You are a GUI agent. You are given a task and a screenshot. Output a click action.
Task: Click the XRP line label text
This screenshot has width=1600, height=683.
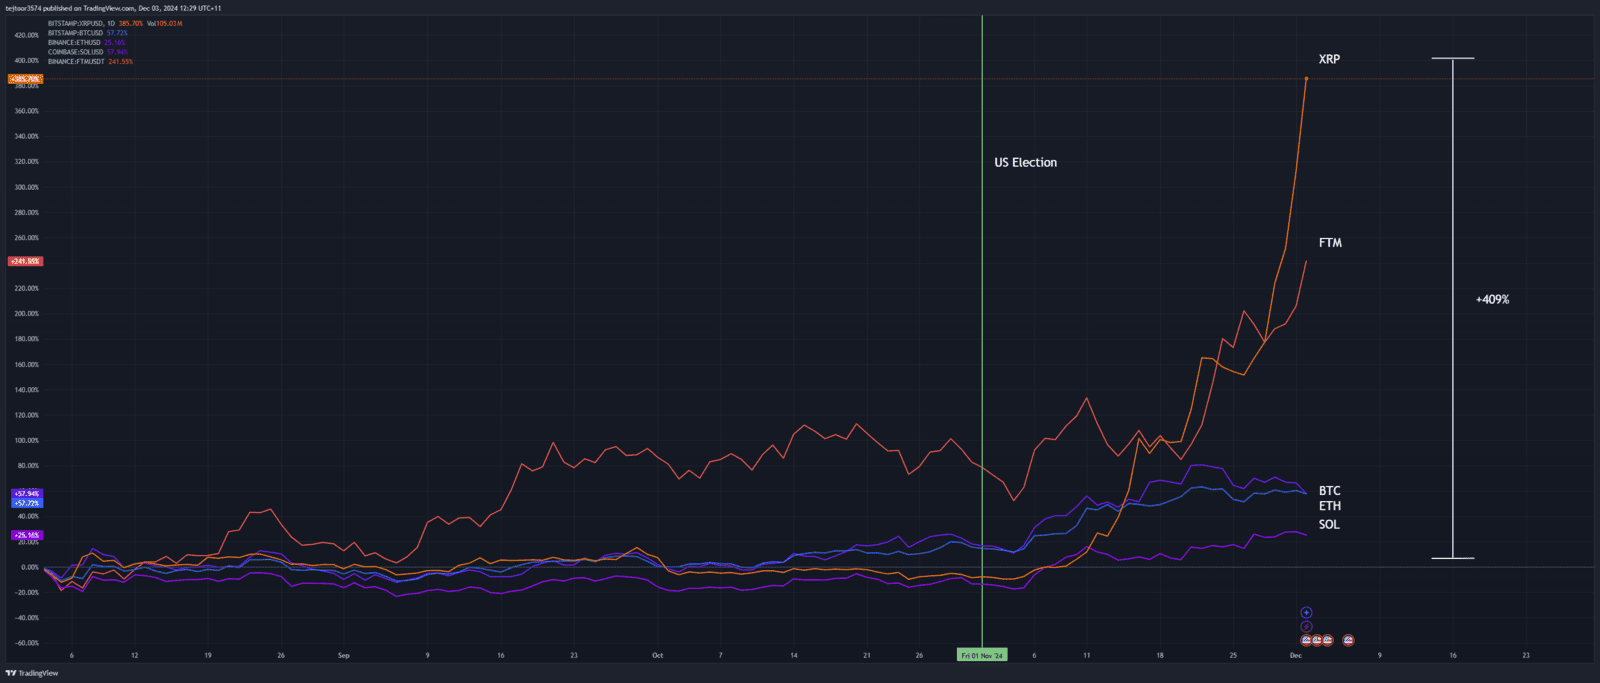pos(1329,59)
